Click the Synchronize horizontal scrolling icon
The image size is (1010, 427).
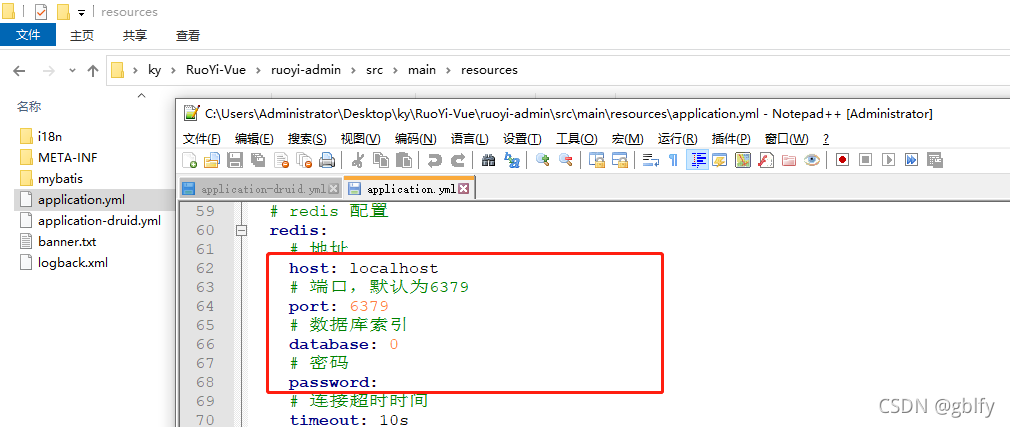point(620,160)
